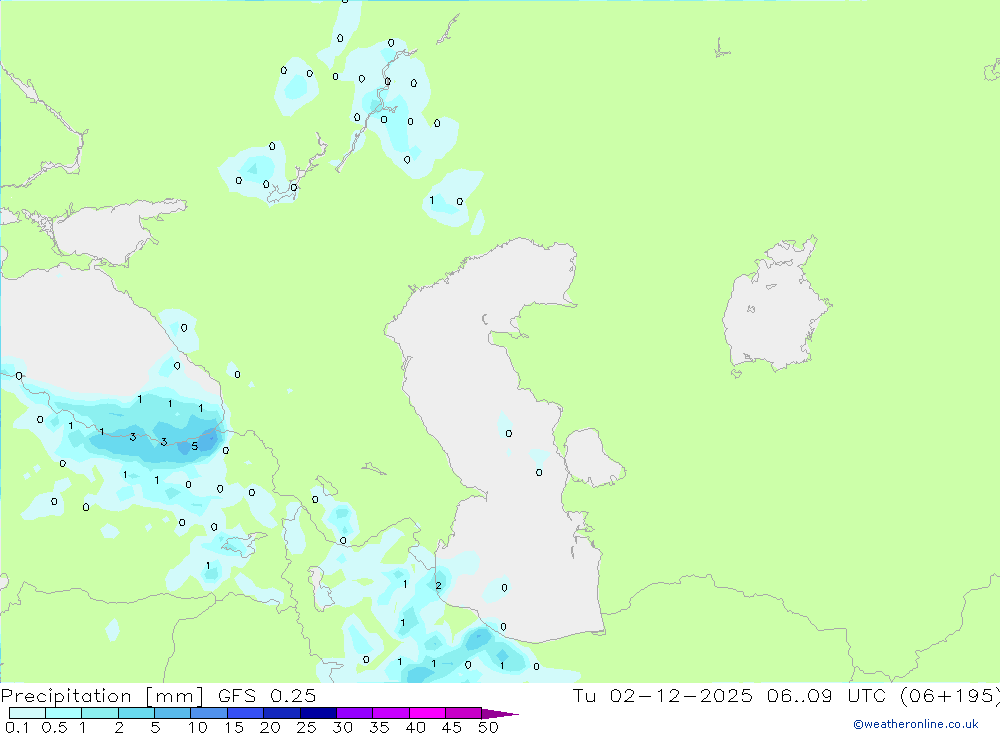Click the '2' value on the map near the Caspian coast
The height and width of the screenshot is (733, 1000).
click(438, 586)
